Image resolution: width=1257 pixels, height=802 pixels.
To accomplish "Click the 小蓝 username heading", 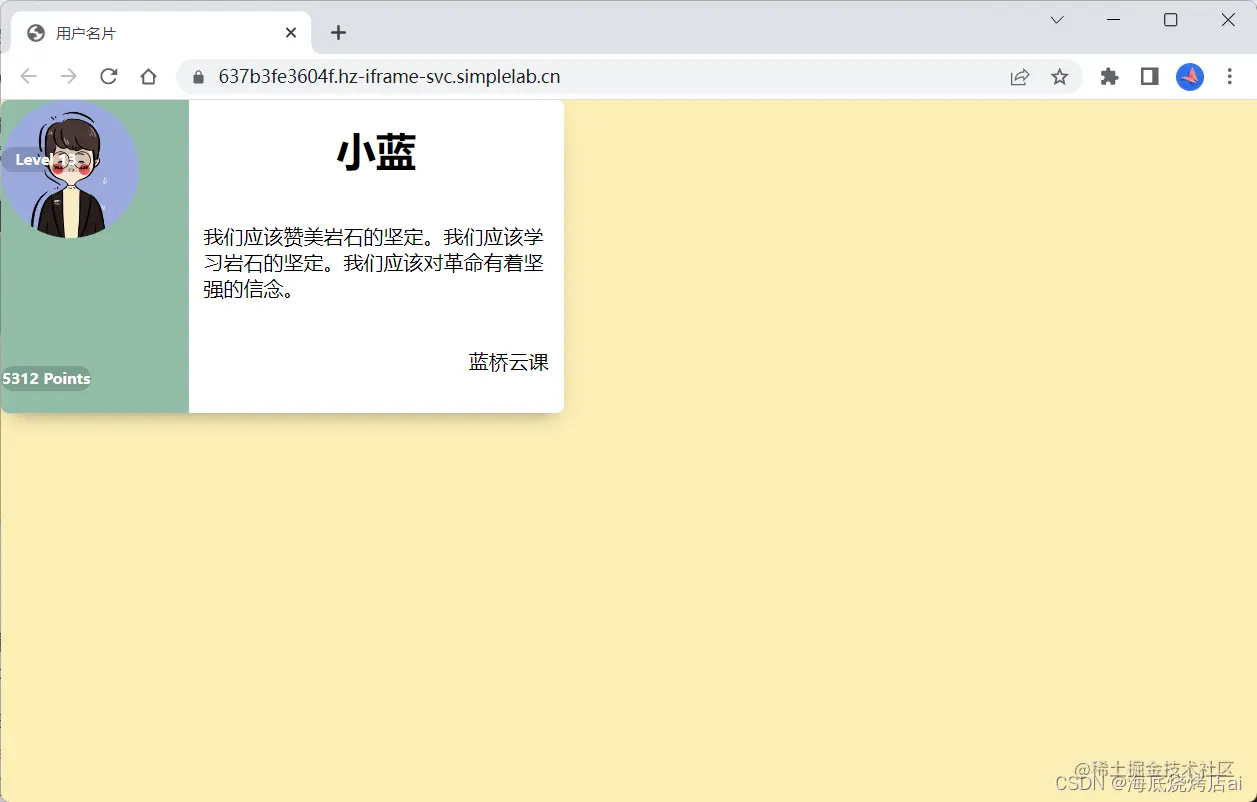I will [x=375, y=152].
